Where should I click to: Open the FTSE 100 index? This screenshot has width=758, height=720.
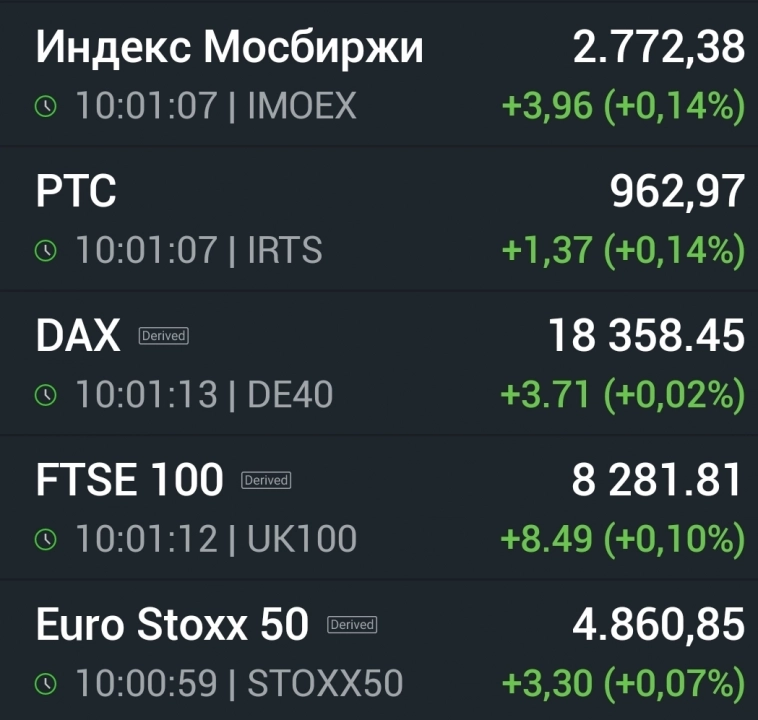tap(129, 481)
